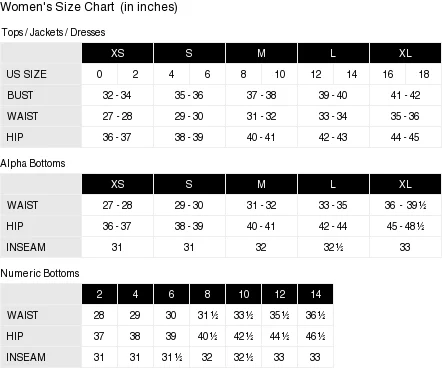Click size 8 header in Numeric Bottoms
Screen dimensions: 442x368
pos(207,294)
